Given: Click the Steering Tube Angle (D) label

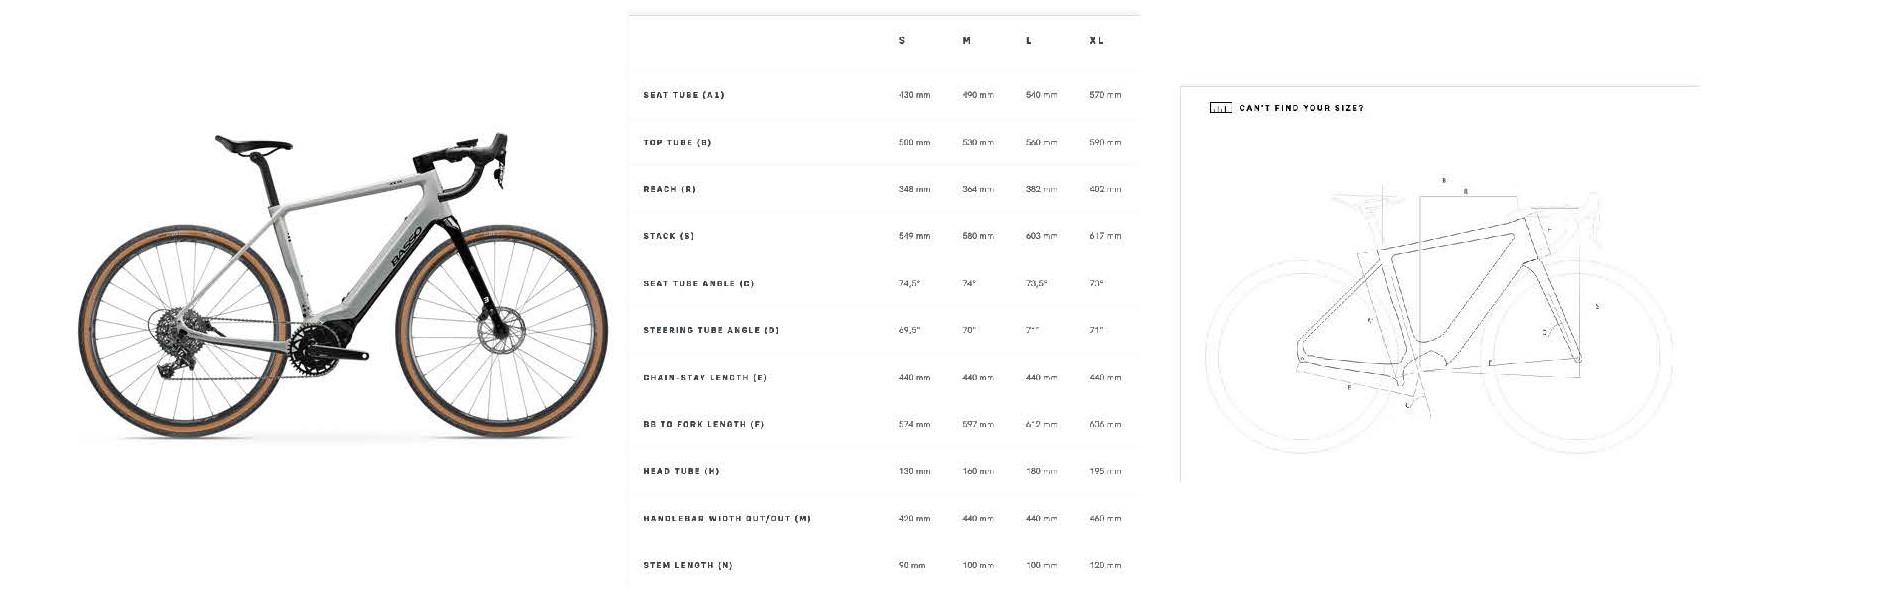Looking at the screenshot, I should 711,330.
